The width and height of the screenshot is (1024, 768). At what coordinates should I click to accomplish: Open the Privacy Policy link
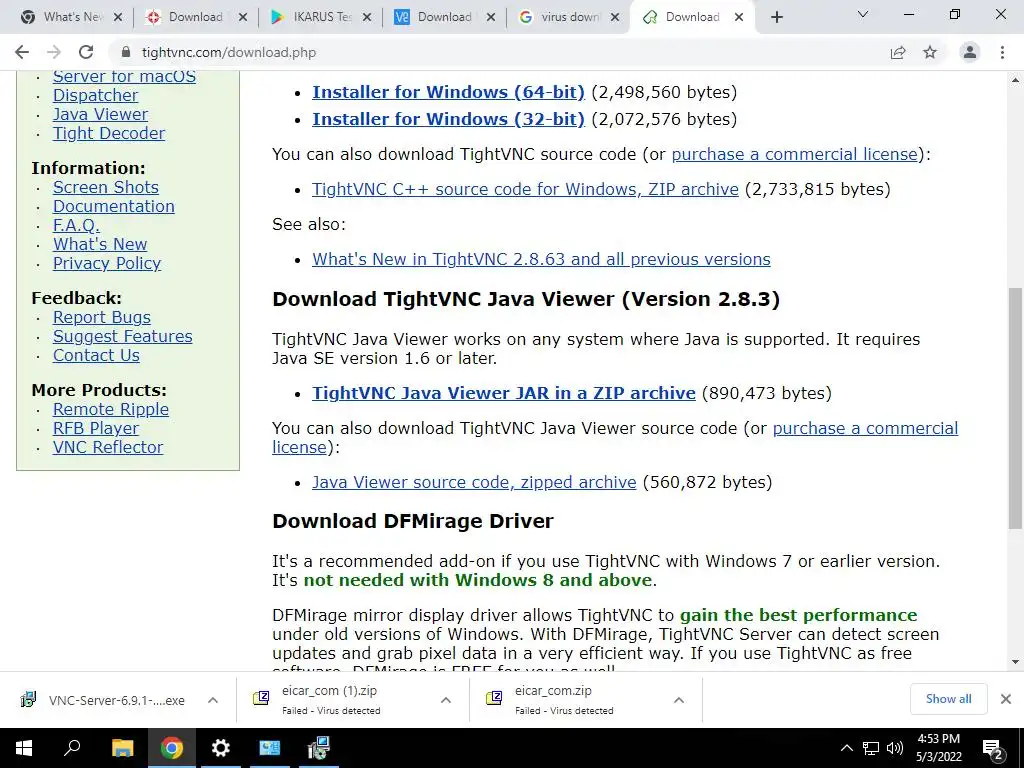click(x=106, y=263)
